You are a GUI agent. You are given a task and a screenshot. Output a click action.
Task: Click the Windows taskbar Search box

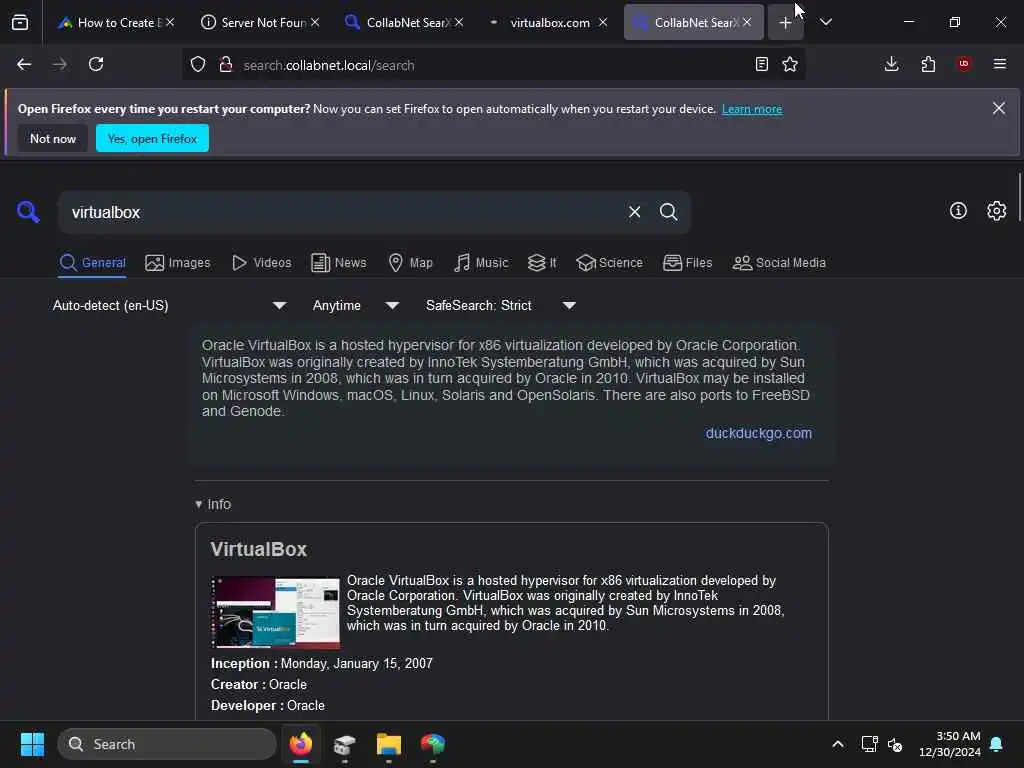(167, 744)
